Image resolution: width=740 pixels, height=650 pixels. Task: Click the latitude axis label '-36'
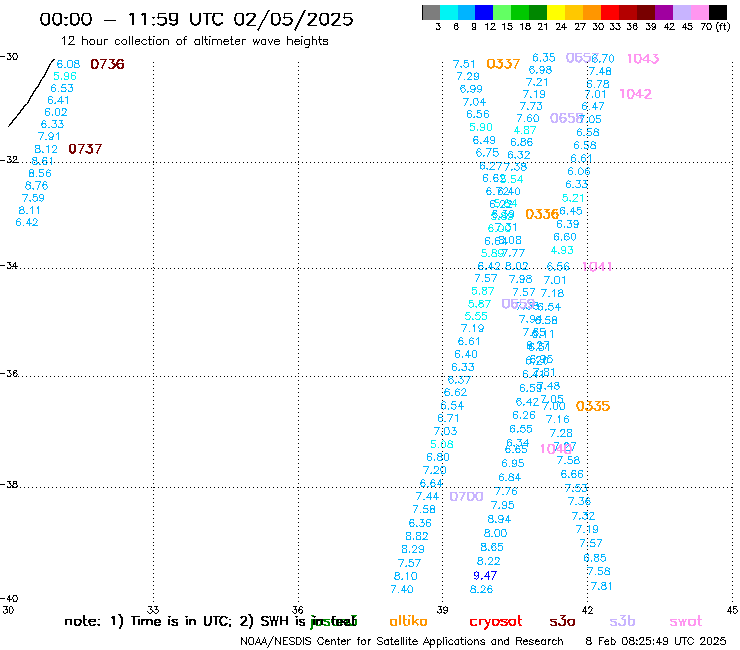click(9, 373)
